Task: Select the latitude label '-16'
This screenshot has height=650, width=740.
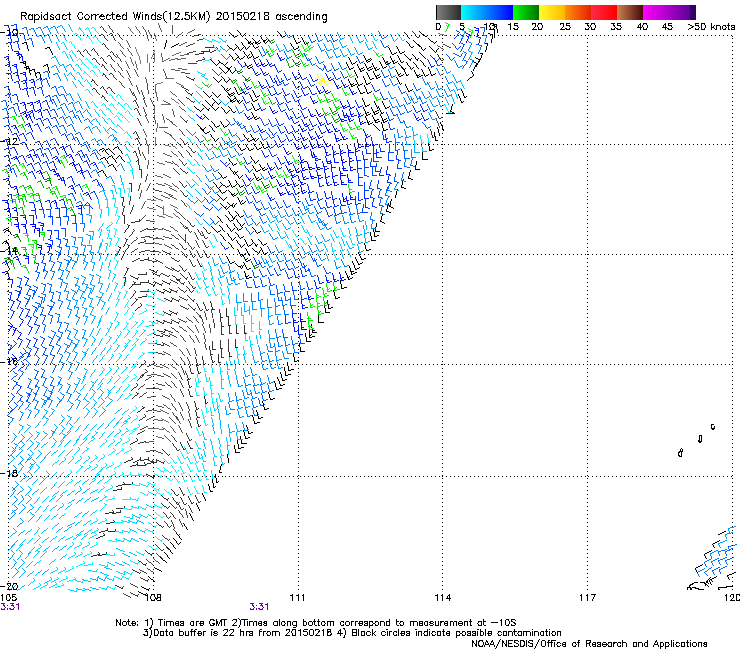Action: [9, 362]
